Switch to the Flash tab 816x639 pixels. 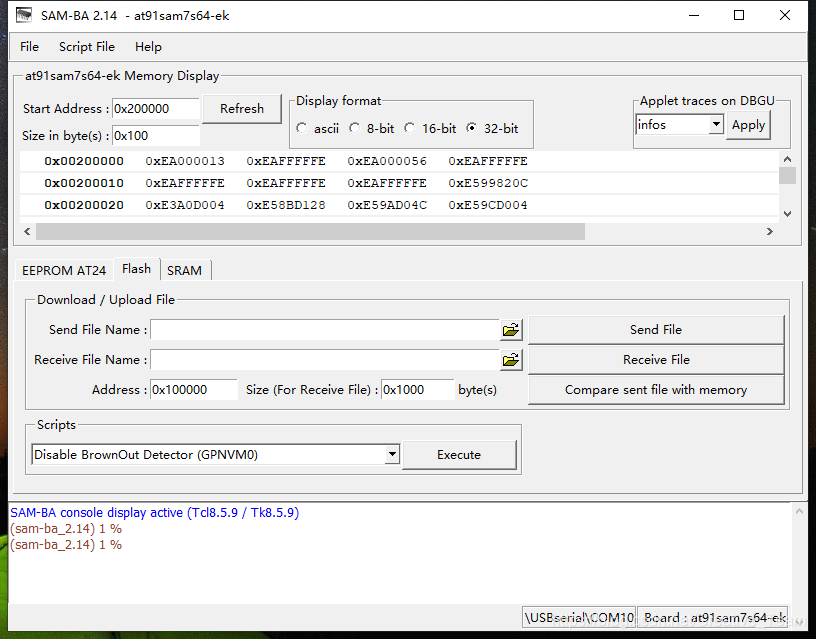(136, 269)
